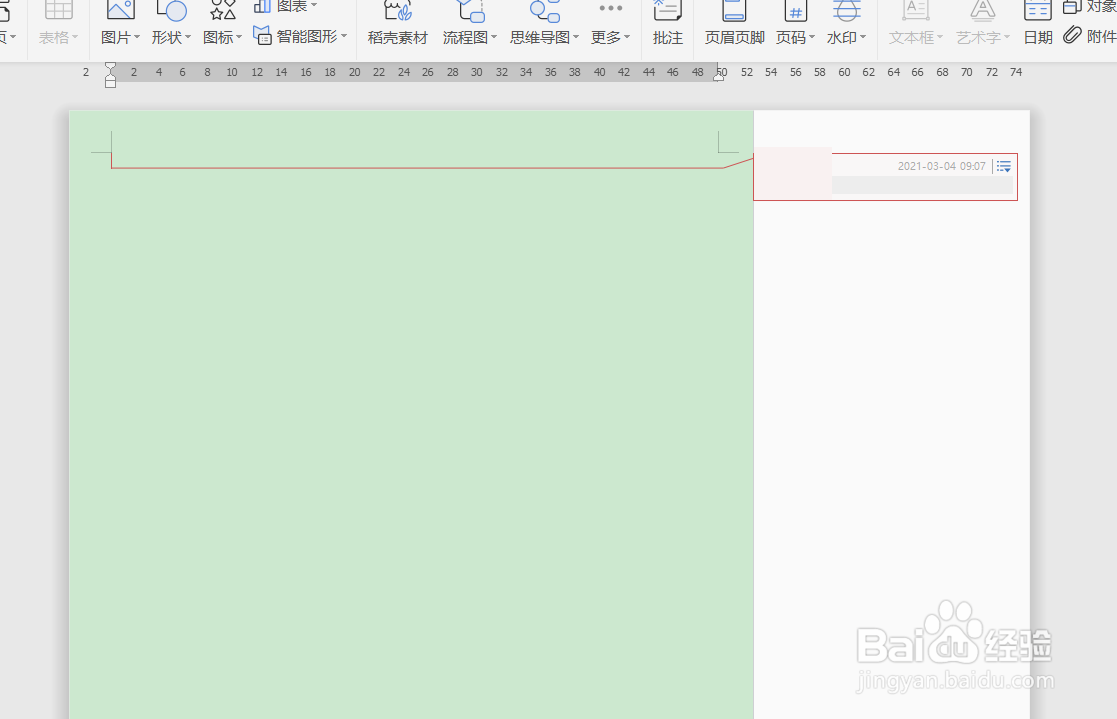Expand the 流程图 dropdown arrow
The width and height of the screenshot is (1117, 719).
point(494,37)
